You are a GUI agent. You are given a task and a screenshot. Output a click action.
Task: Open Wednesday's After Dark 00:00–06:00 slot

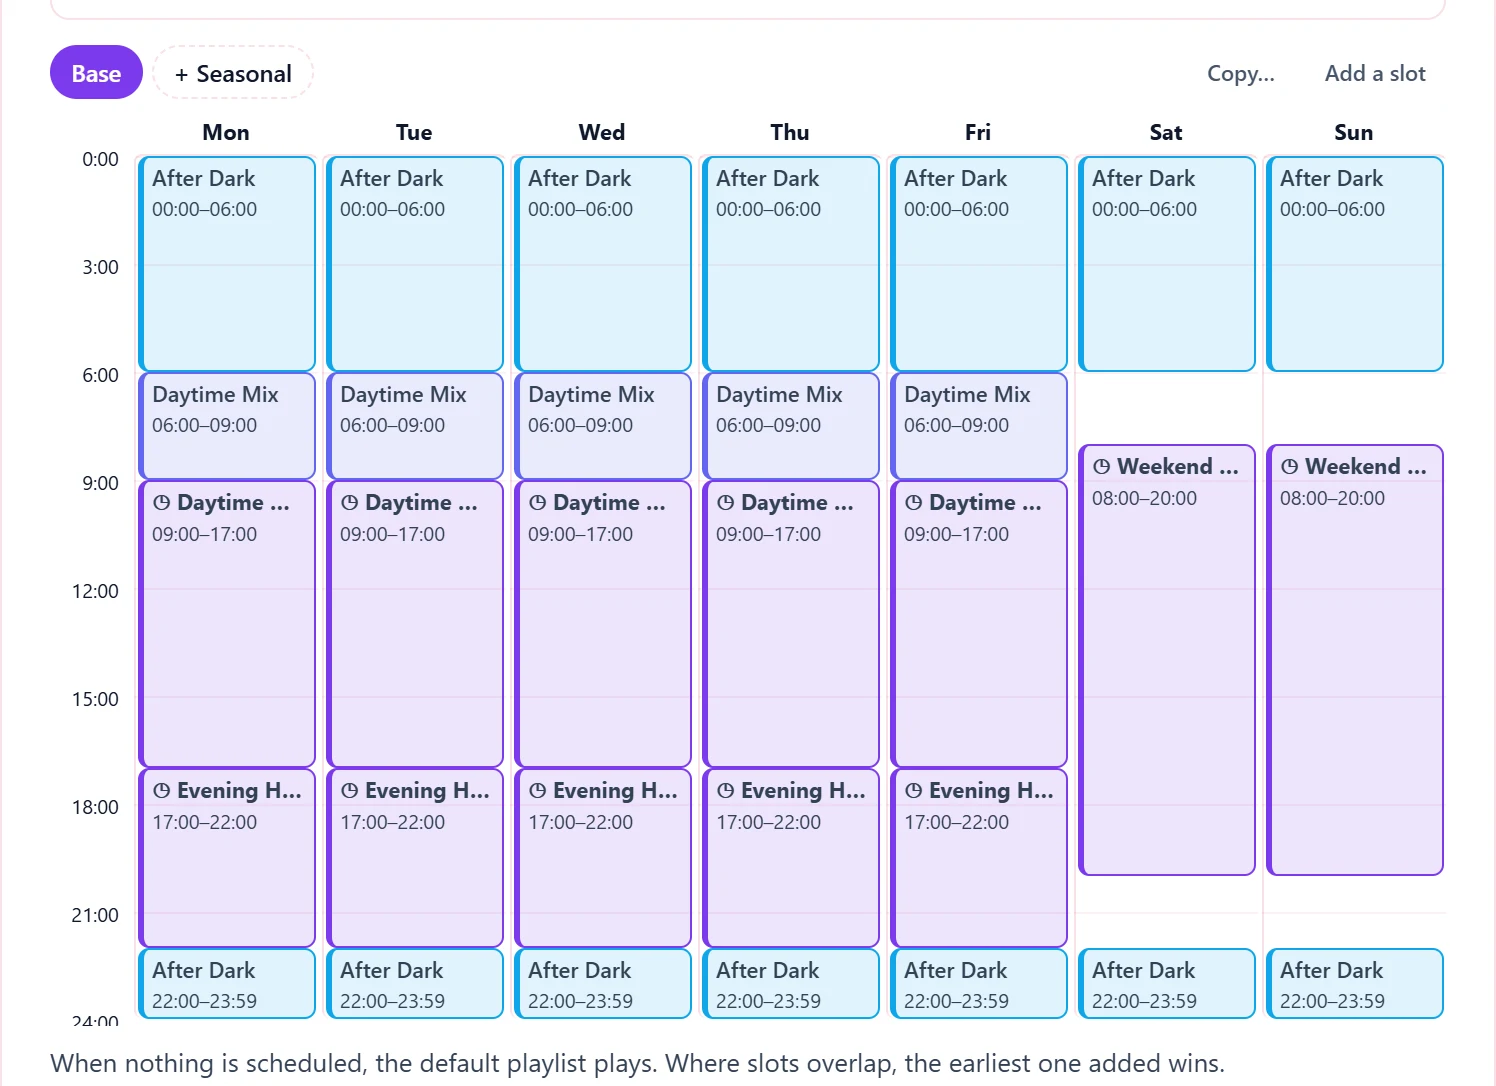603,264
